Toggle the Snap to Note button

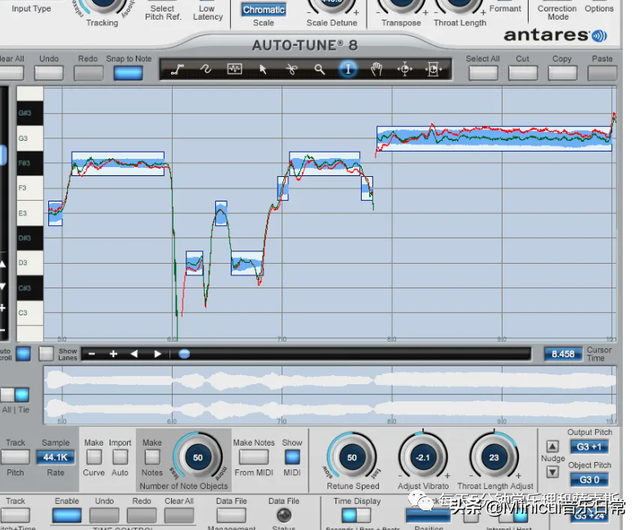coord(127,73)
